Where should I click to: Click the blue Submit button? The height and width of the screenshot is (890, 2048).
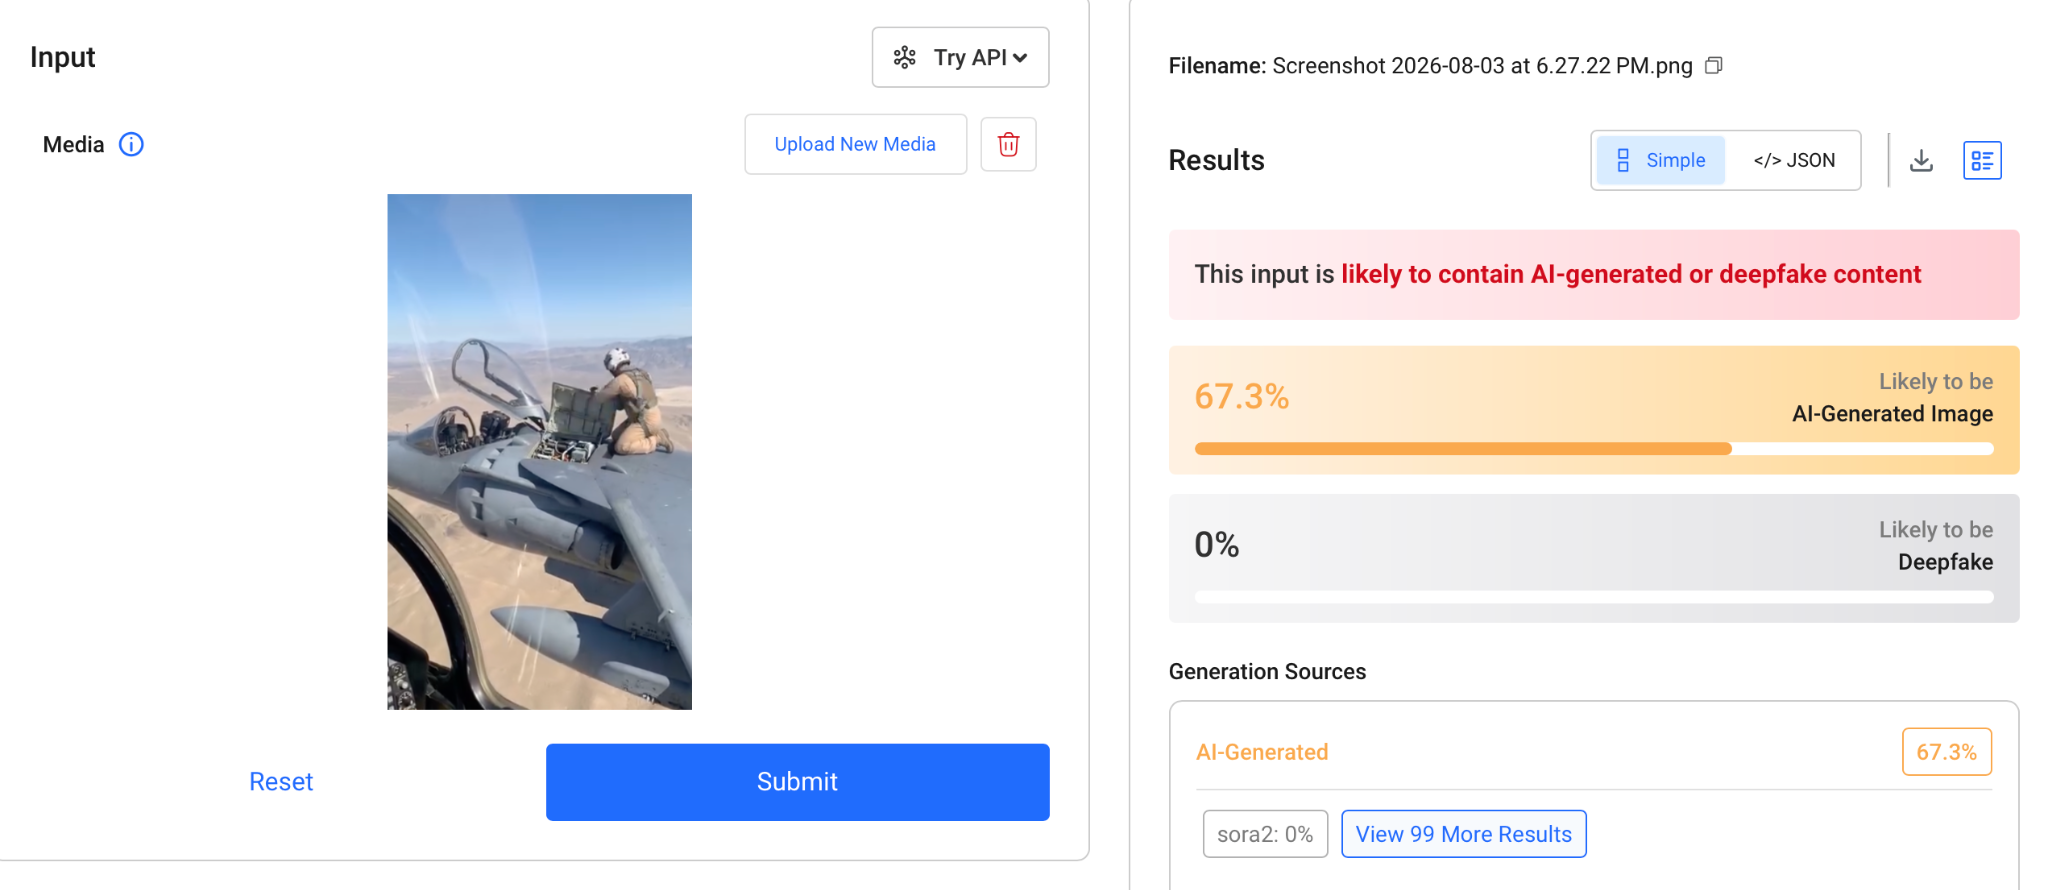(797, 782)
